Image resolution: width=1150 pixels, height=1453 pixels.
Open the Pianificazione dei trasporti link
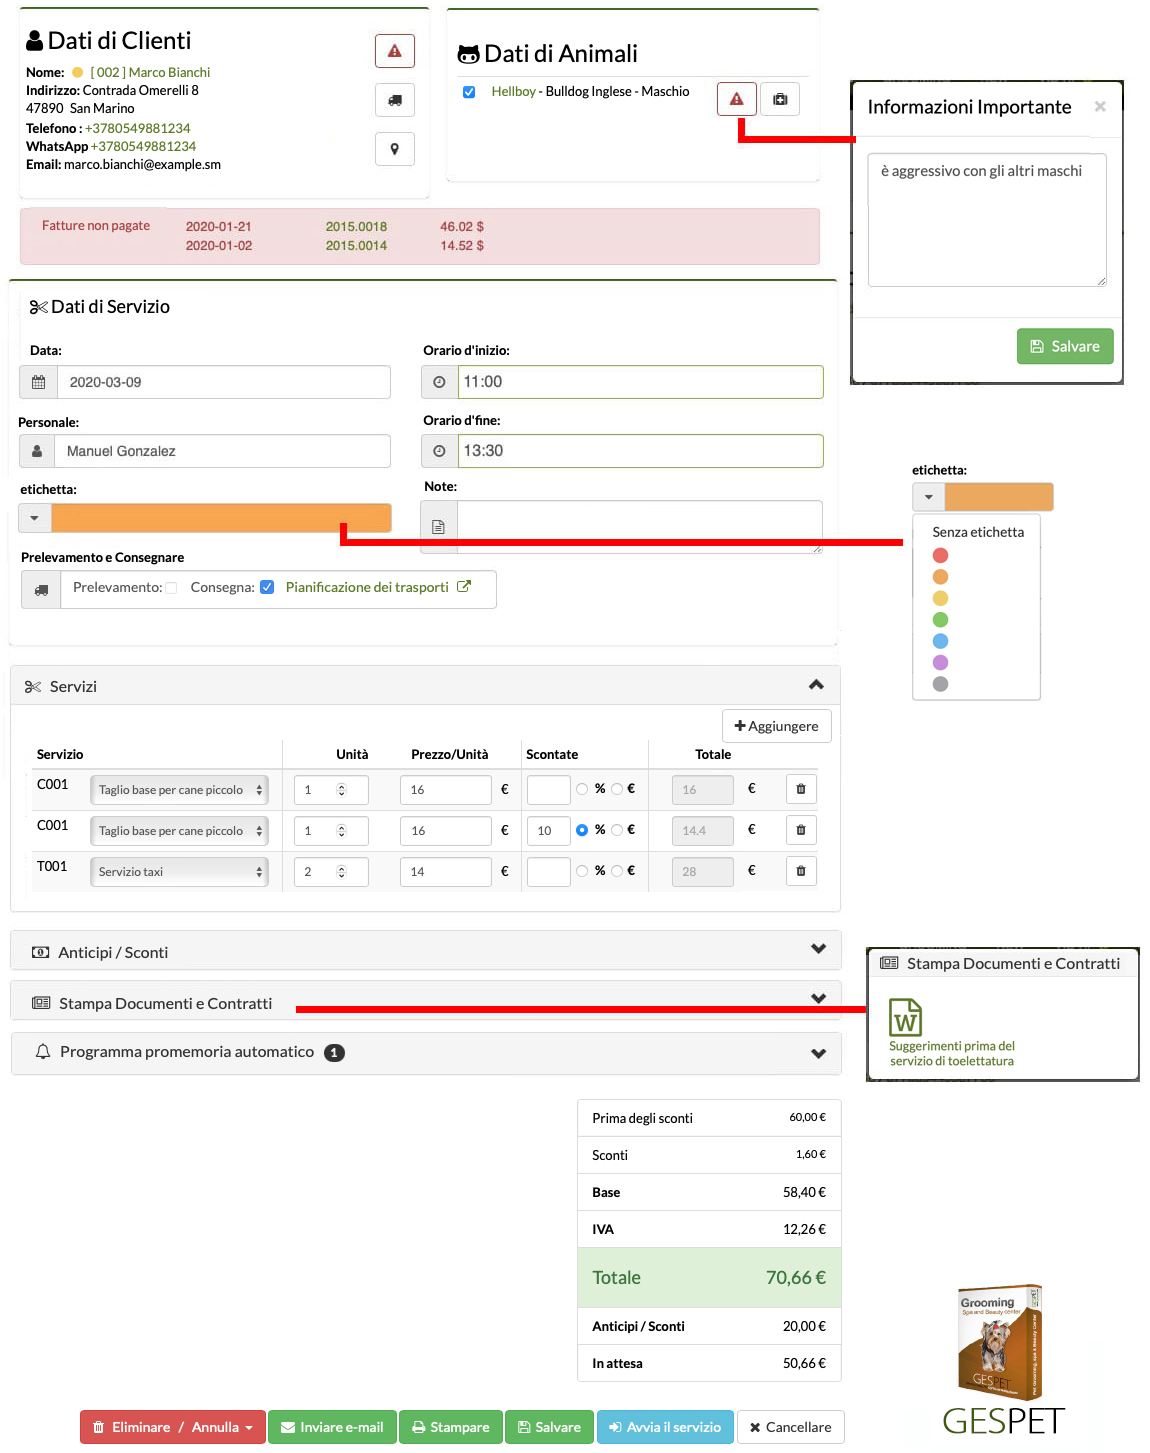(378, 587)
